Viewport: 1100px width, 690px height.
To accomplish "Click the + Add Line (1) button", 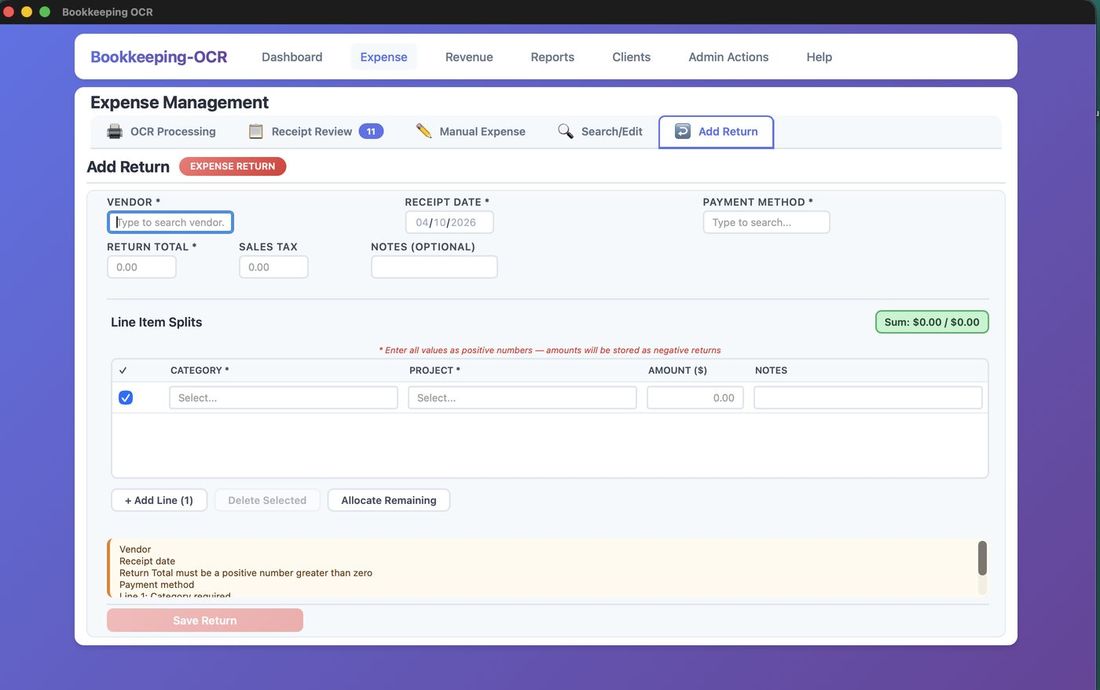I will [x=158, y=499].
